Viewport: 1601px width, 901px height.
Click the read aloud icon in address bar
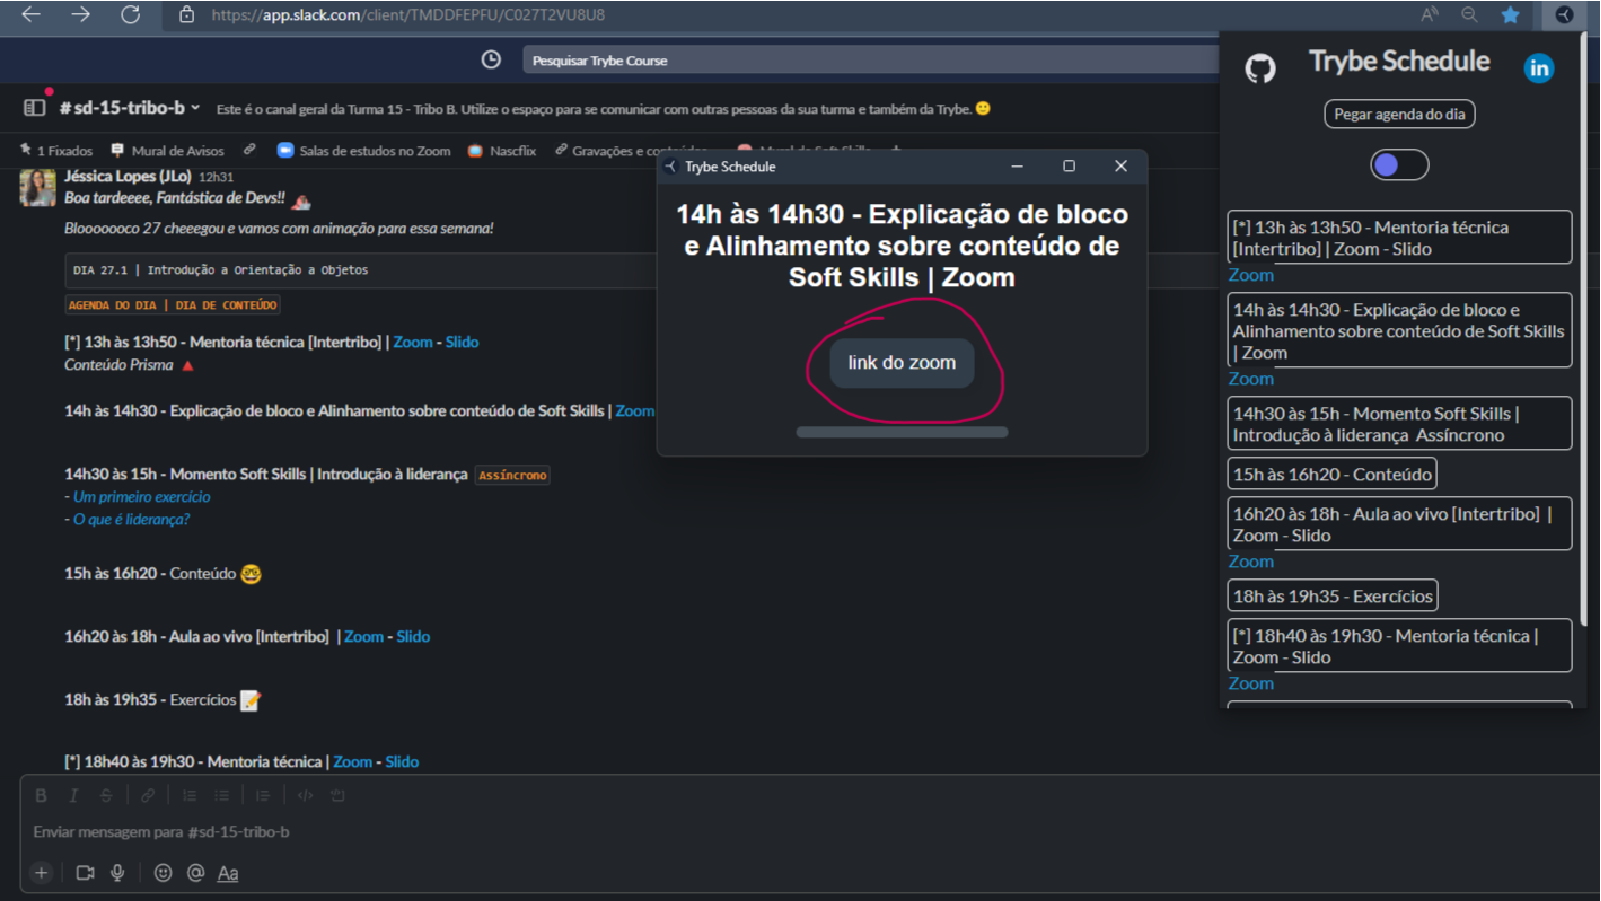(1430, 14)
